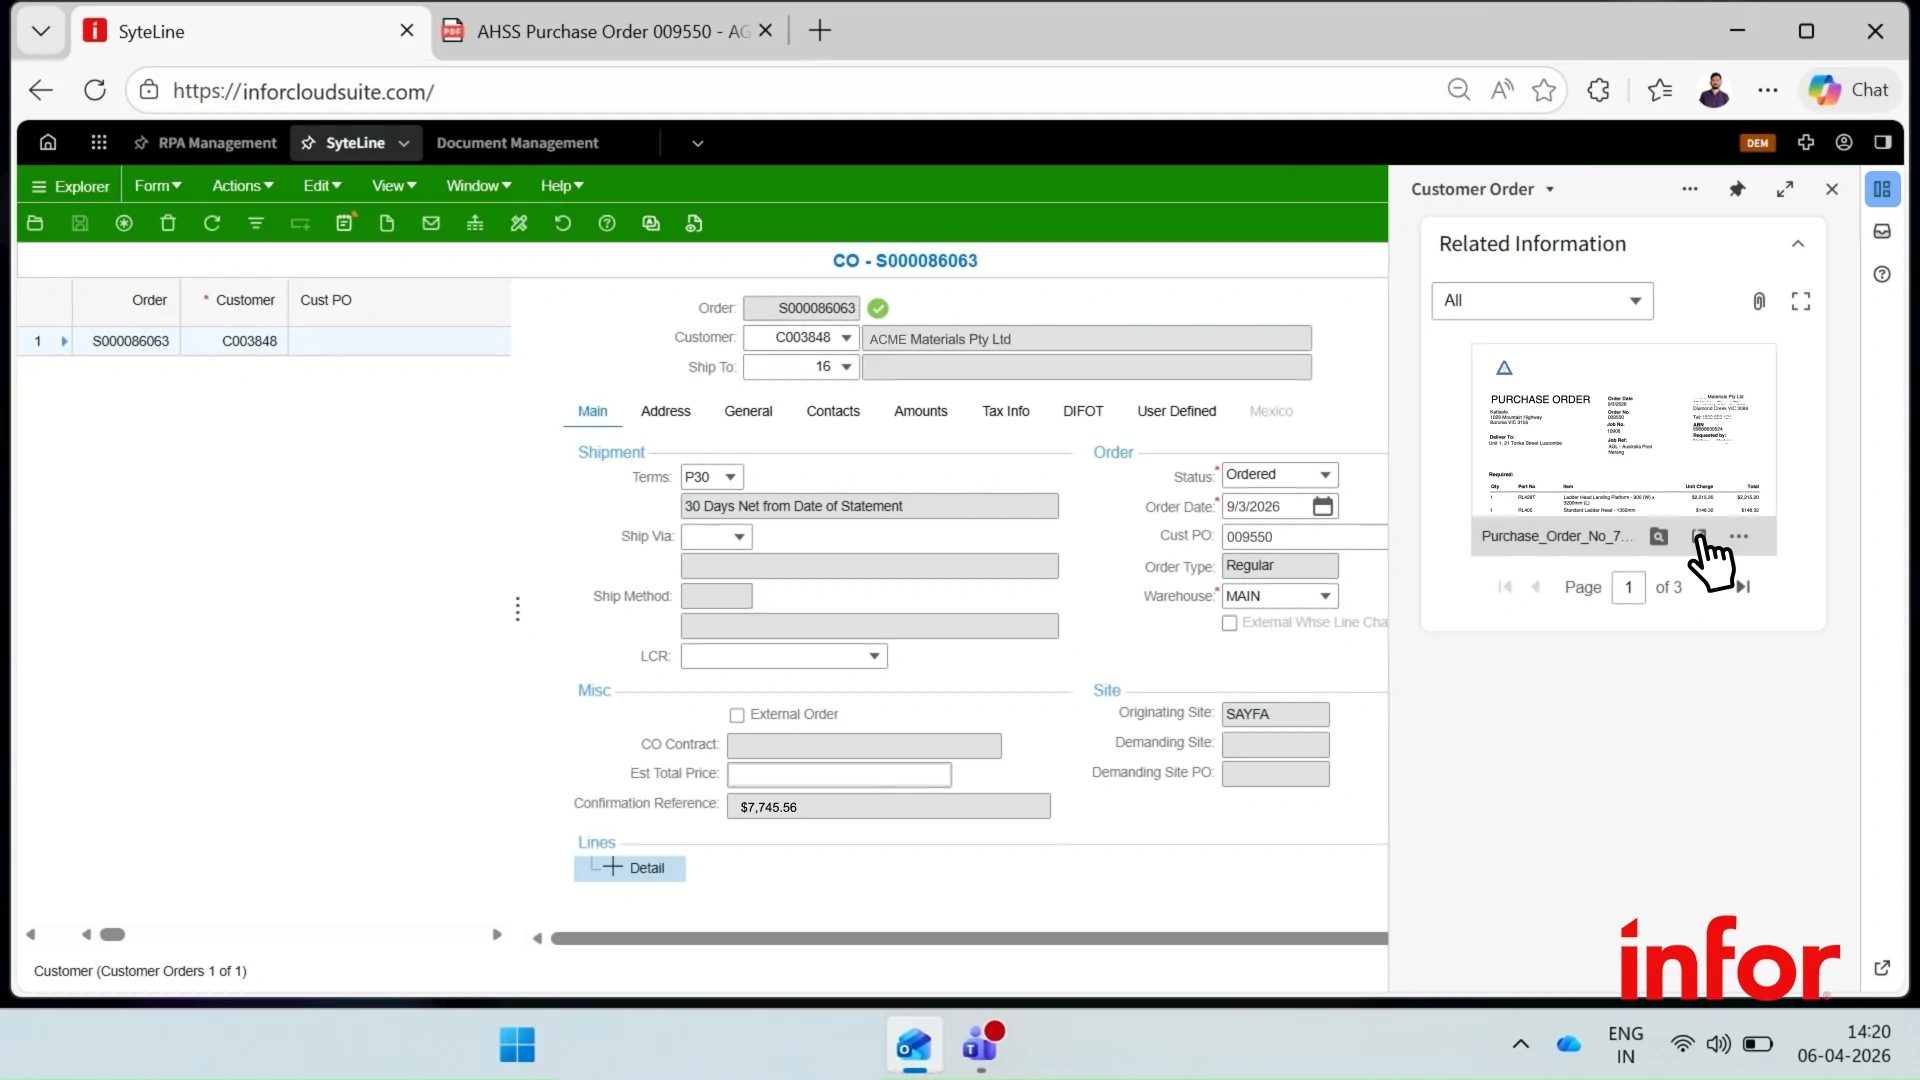Click the Detail button under Lines
Screen dimensions: 1920x1080
coord(630,868)
